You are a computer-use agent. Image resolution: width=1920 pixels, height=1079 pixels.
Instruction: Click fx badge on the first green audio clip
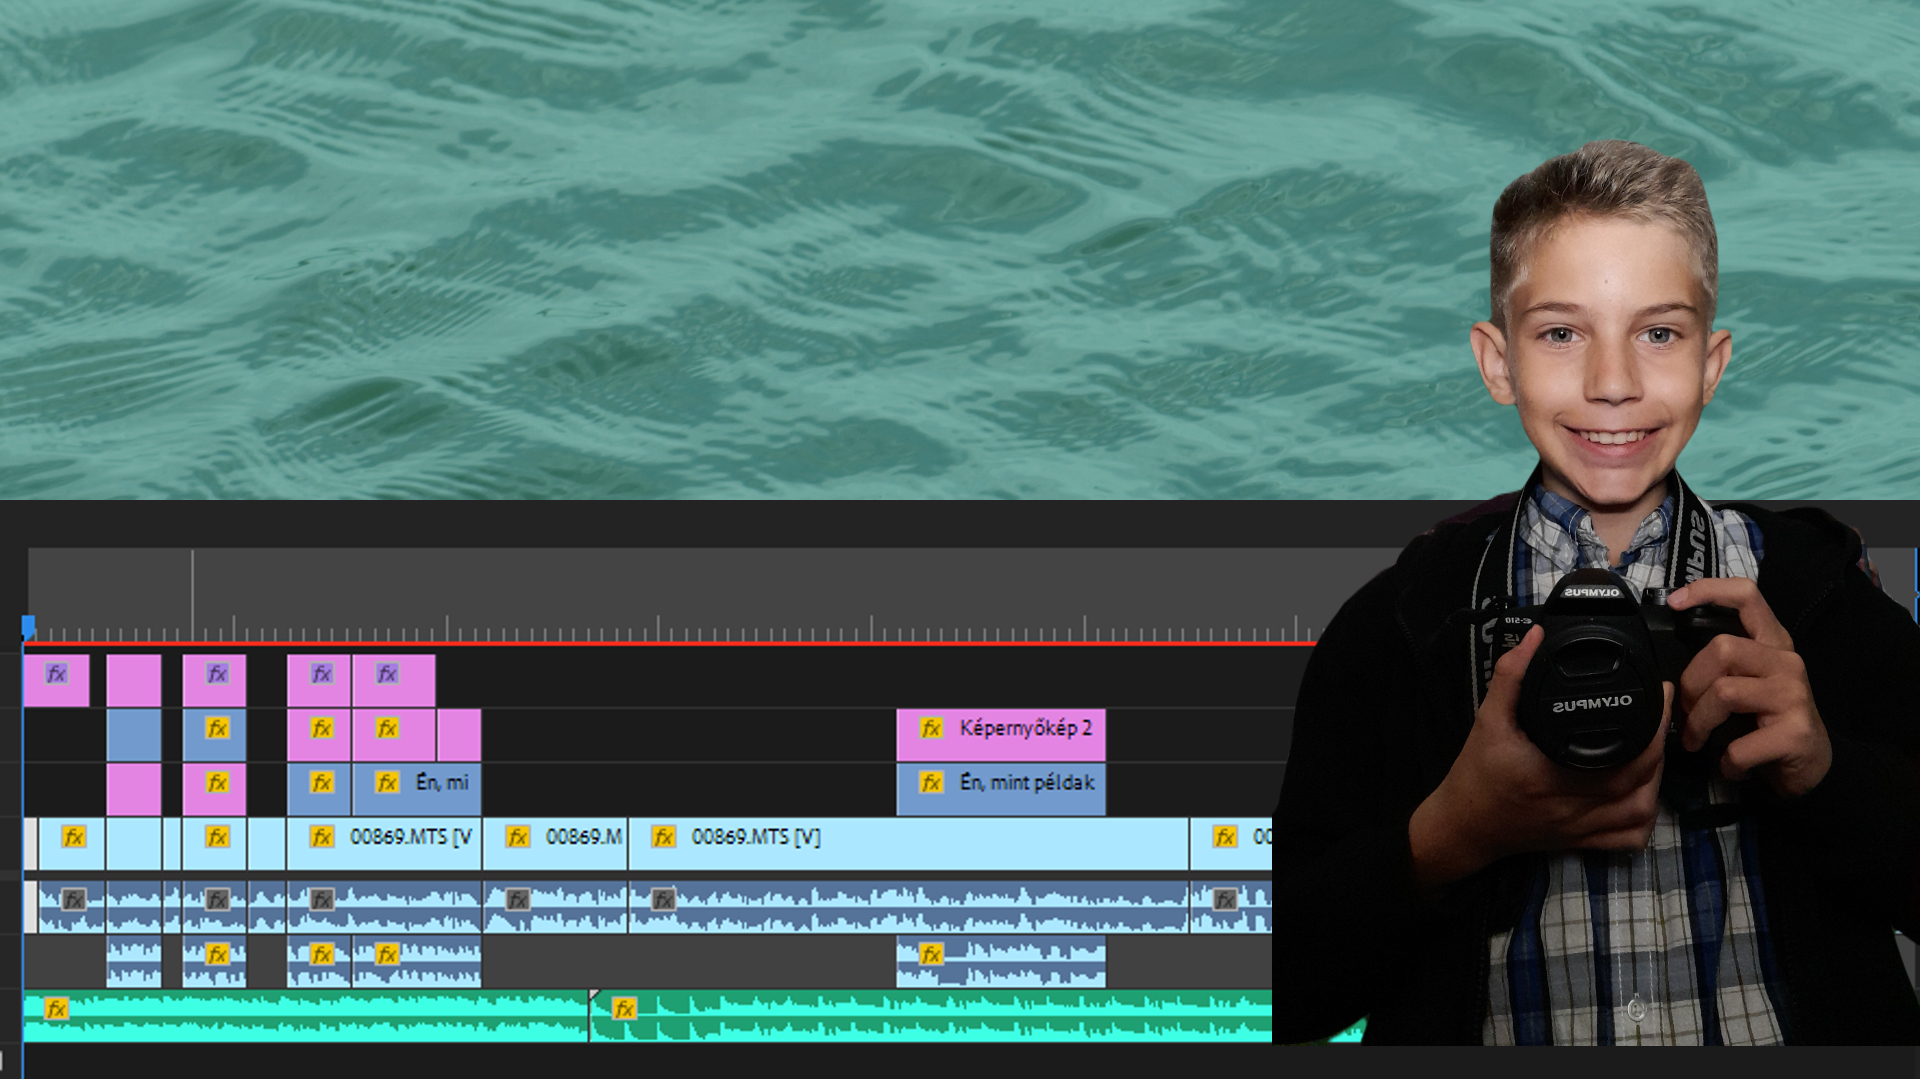click(x=57, y=1009)
